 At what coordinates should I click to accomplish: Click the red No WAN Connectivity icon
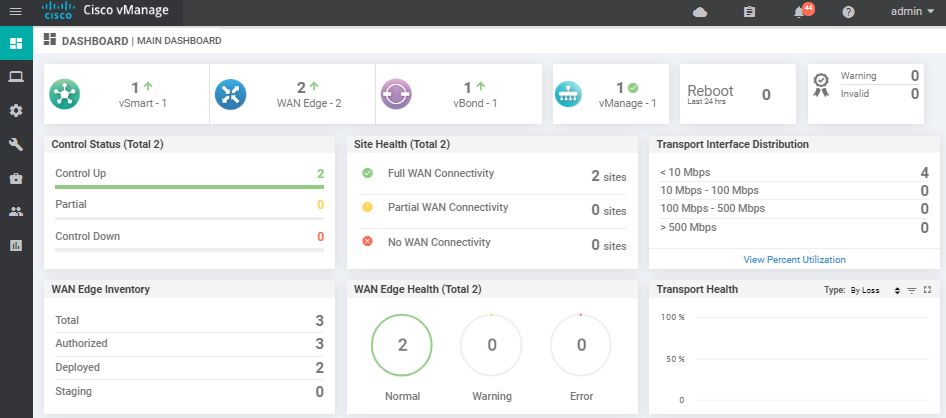[x=367, y=242]
